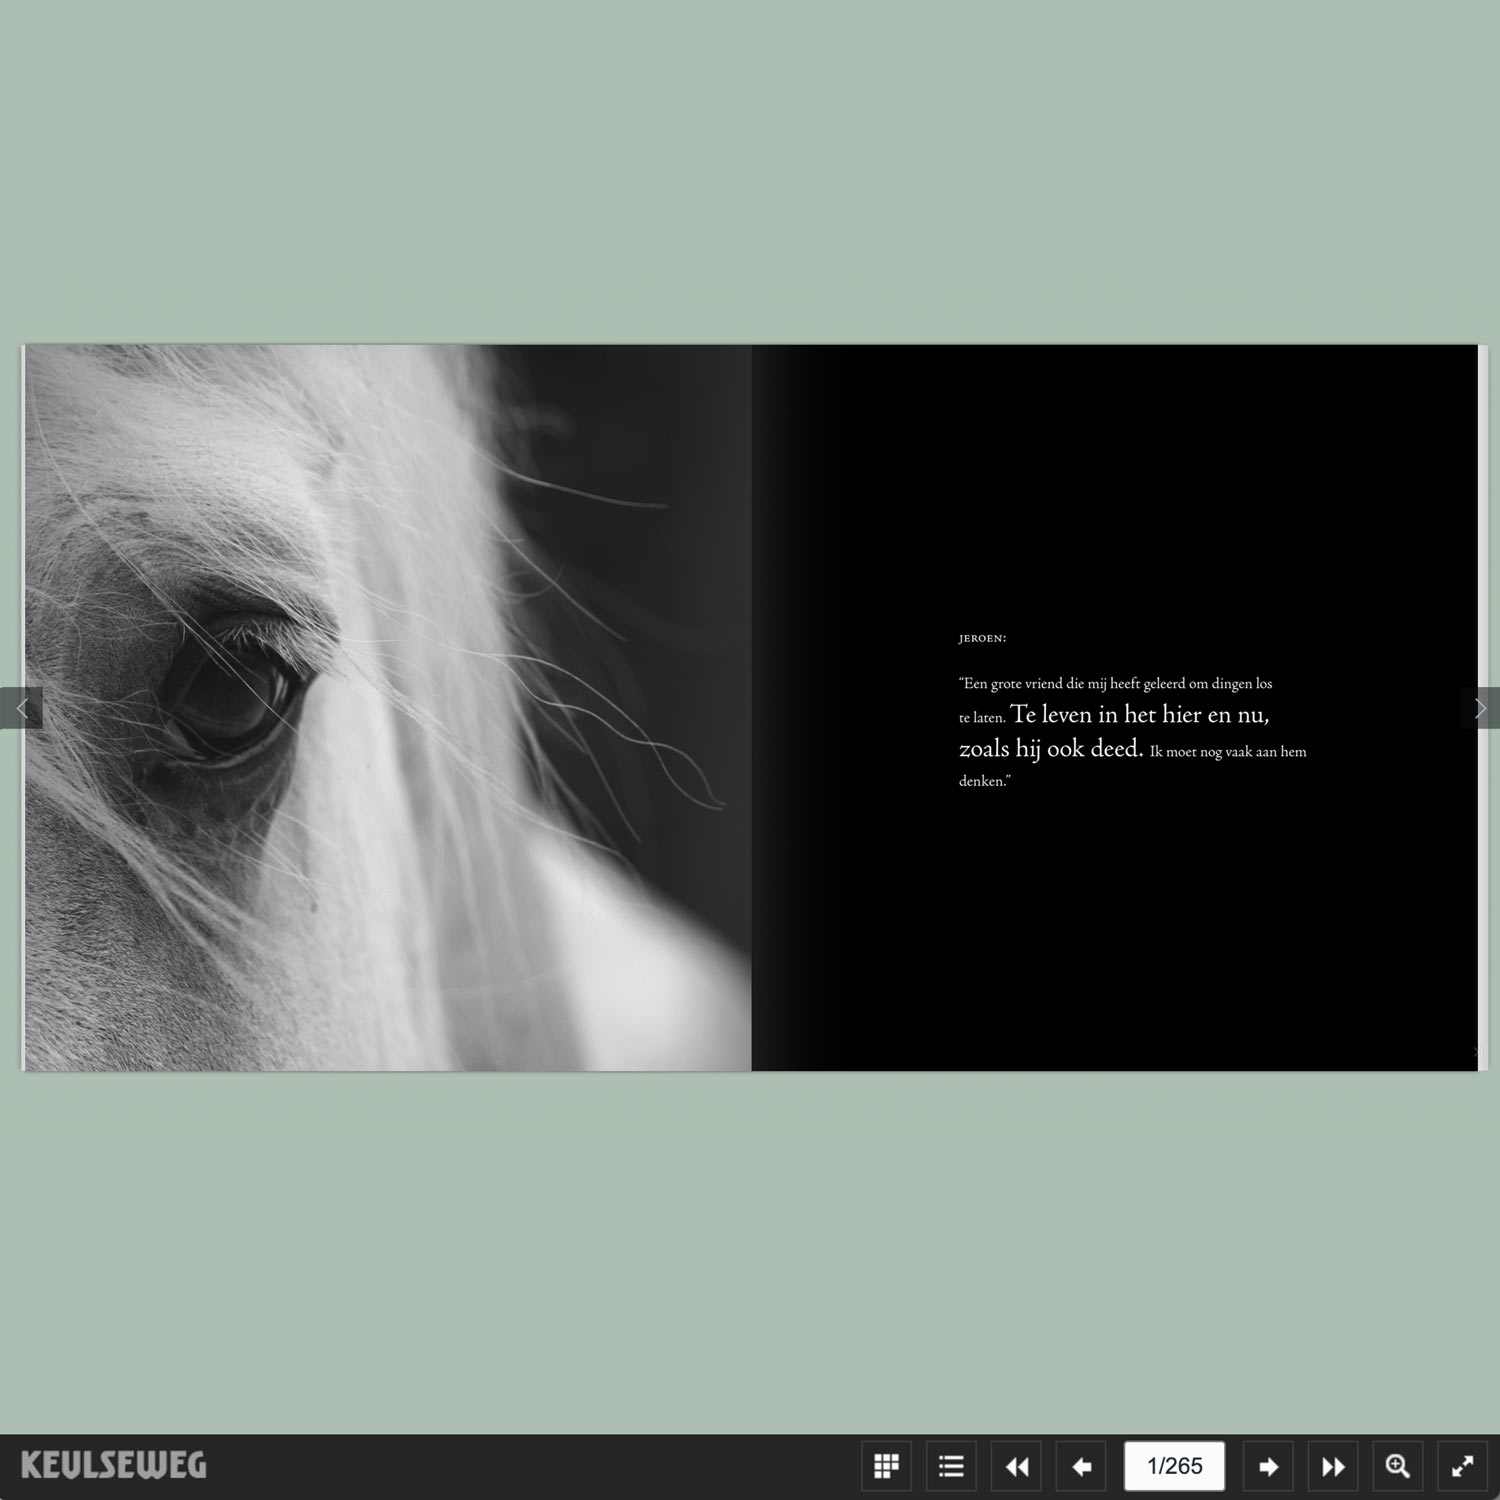Screen dimensions: 1500x1500
Task: Click the large quote 'Te leven in het hier en nu'
Action: tap(1139, 714)
